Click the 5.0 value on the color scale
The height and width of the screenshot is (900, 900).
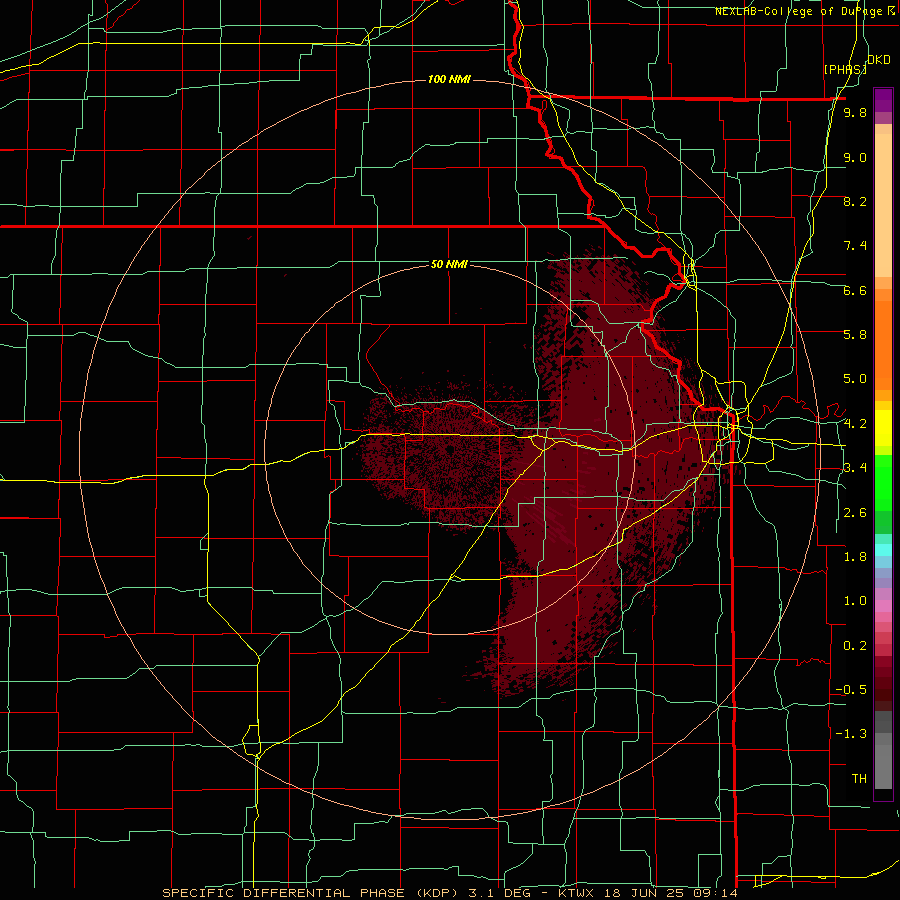855,379
